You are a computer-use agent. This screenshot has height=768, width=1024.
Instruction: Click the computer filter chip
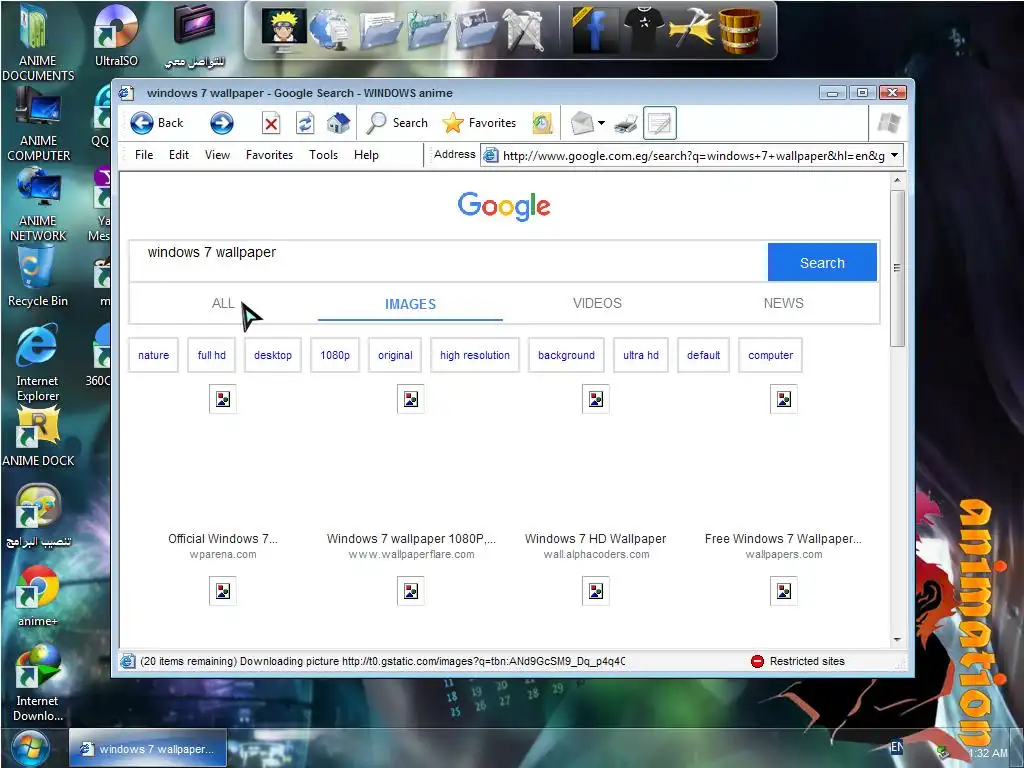[771, 355]
